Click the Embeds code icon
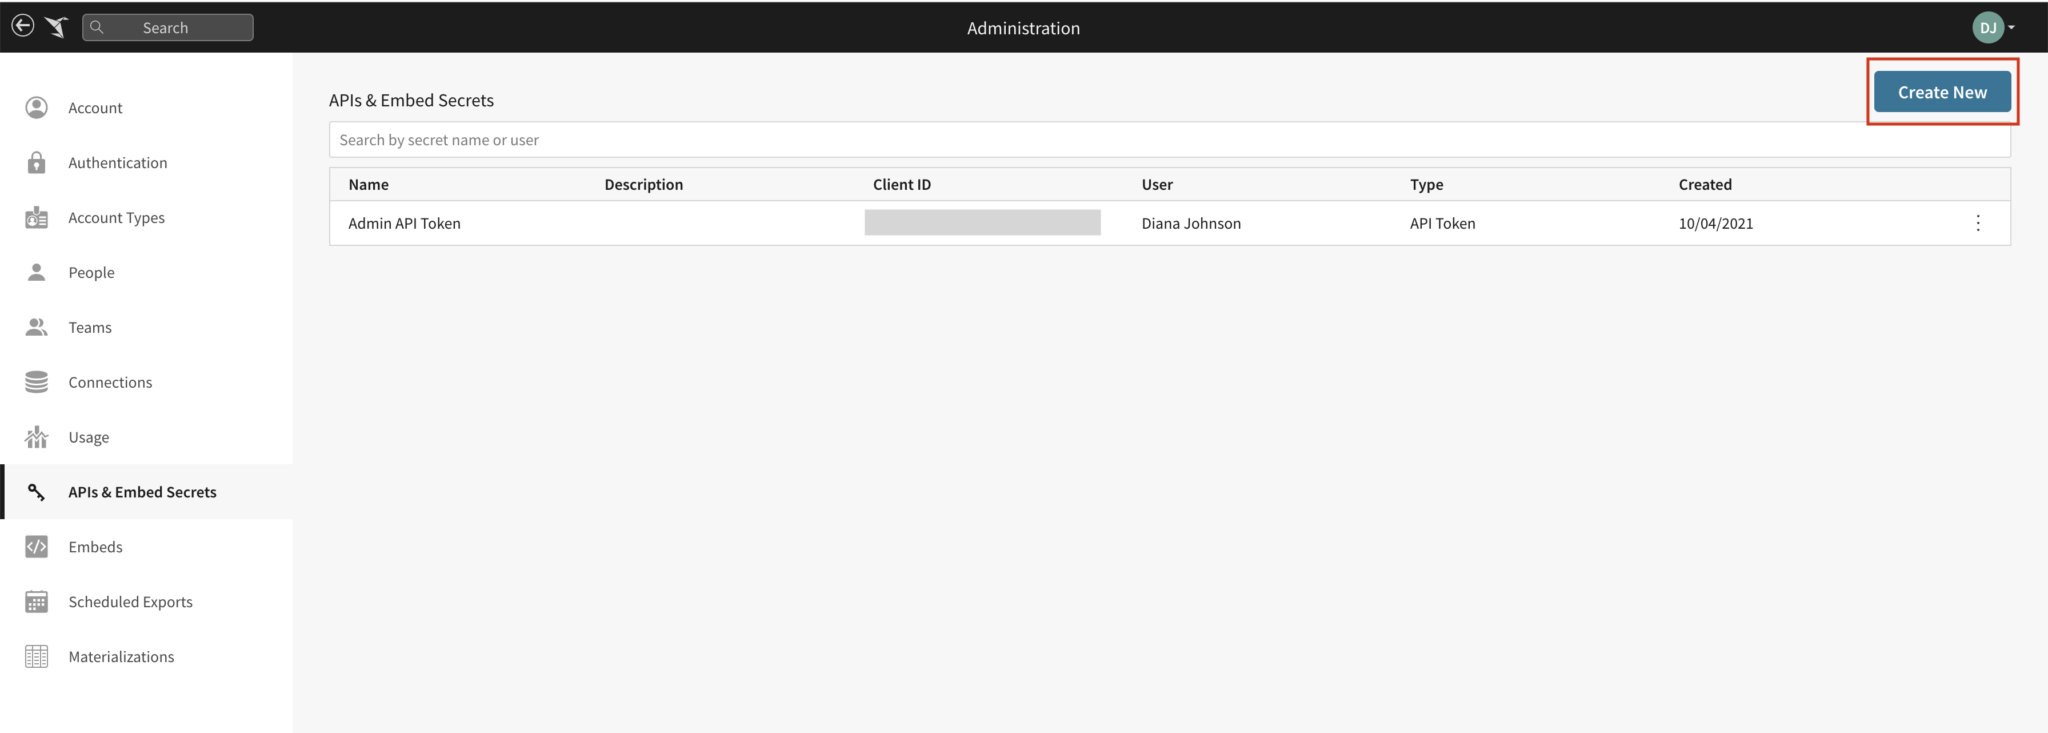 37,547
